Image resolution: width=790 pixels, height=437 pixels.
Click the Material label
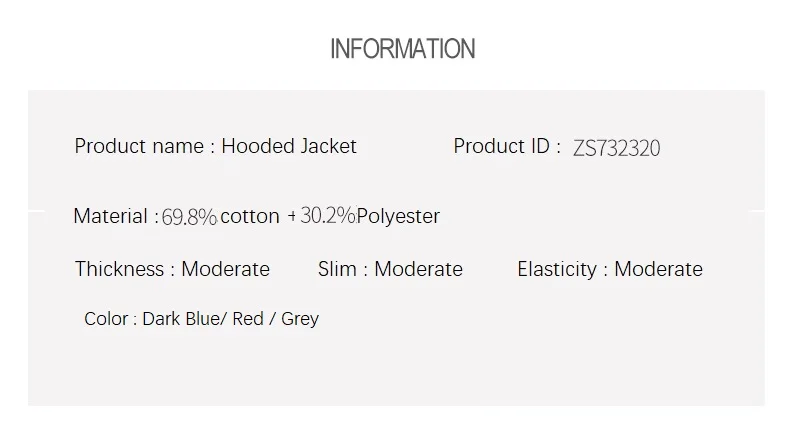[110, 216]
